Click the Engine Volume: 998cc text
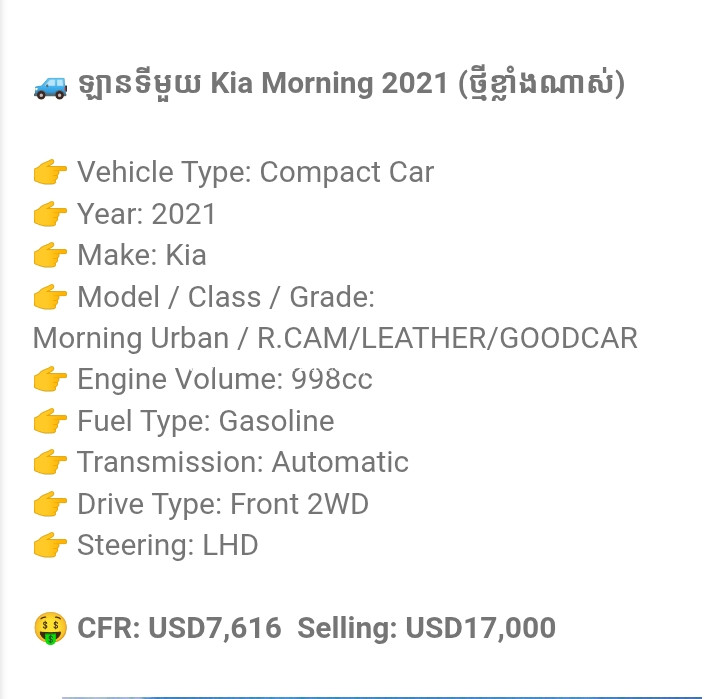Image resolution: width=720 pixels, height=699 pixels. [x=225, y=380]
